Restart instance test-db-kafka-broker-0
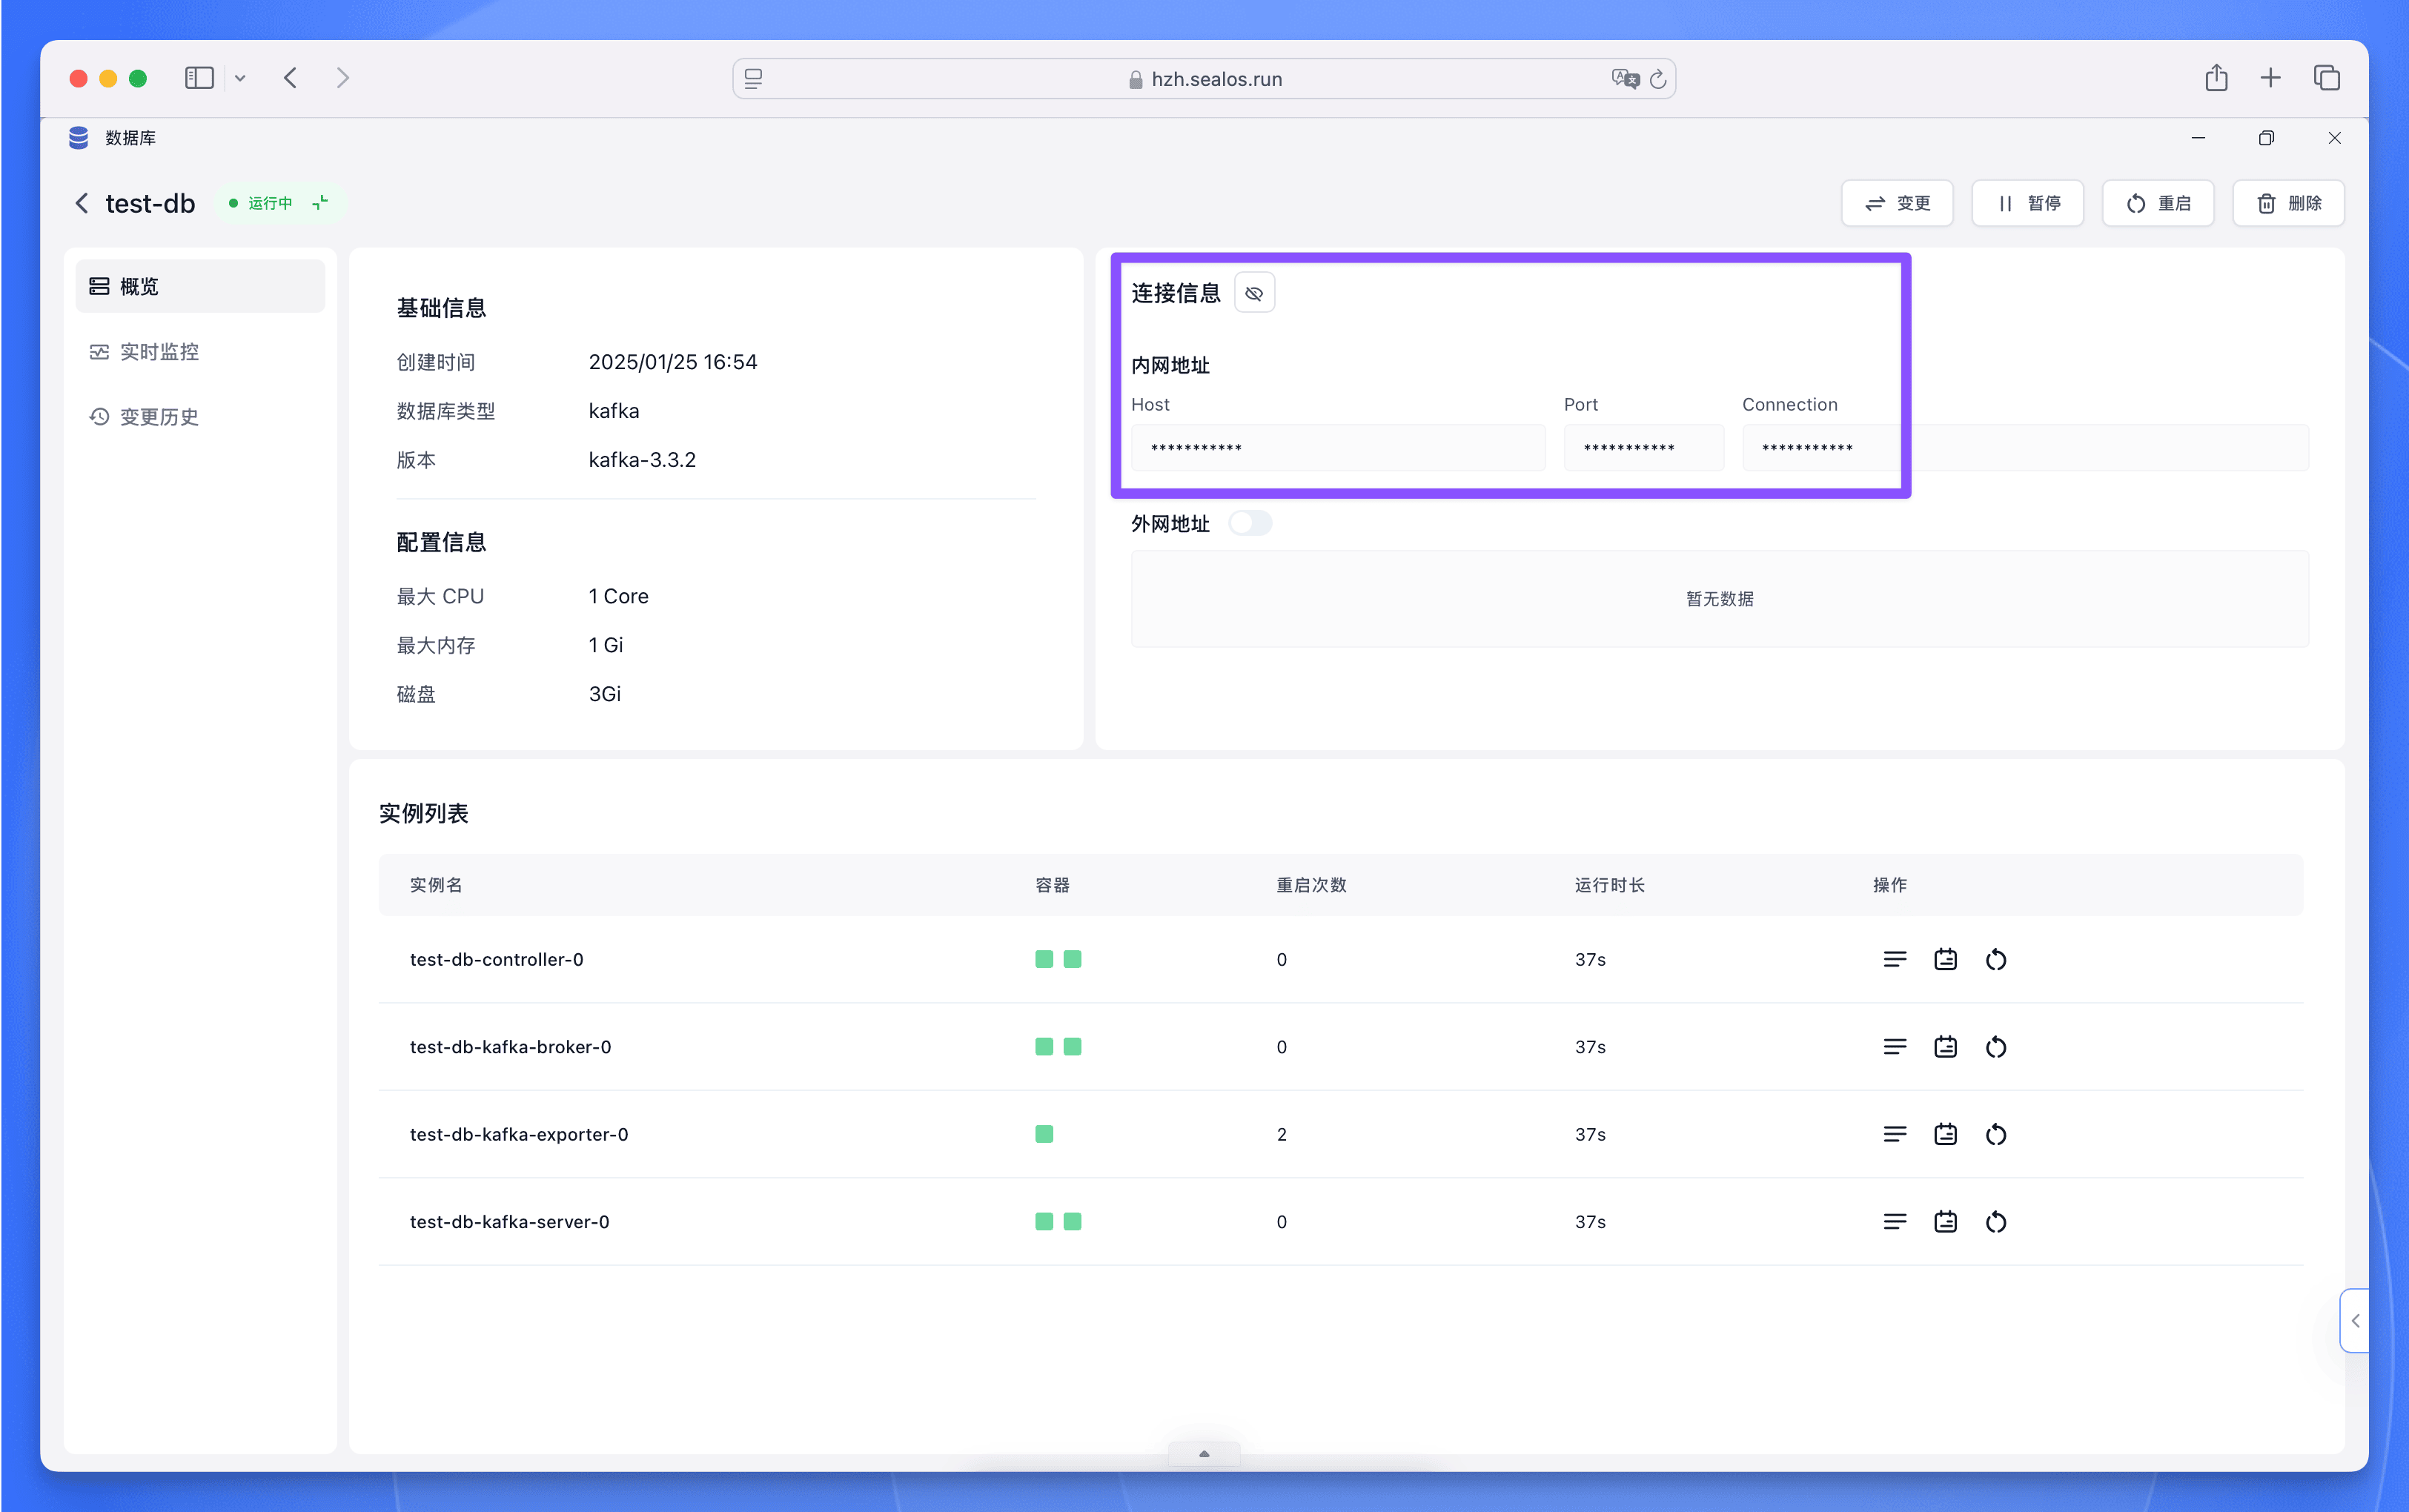The width and height of the screenshot is (2409, 1512). point(1996,1047)
